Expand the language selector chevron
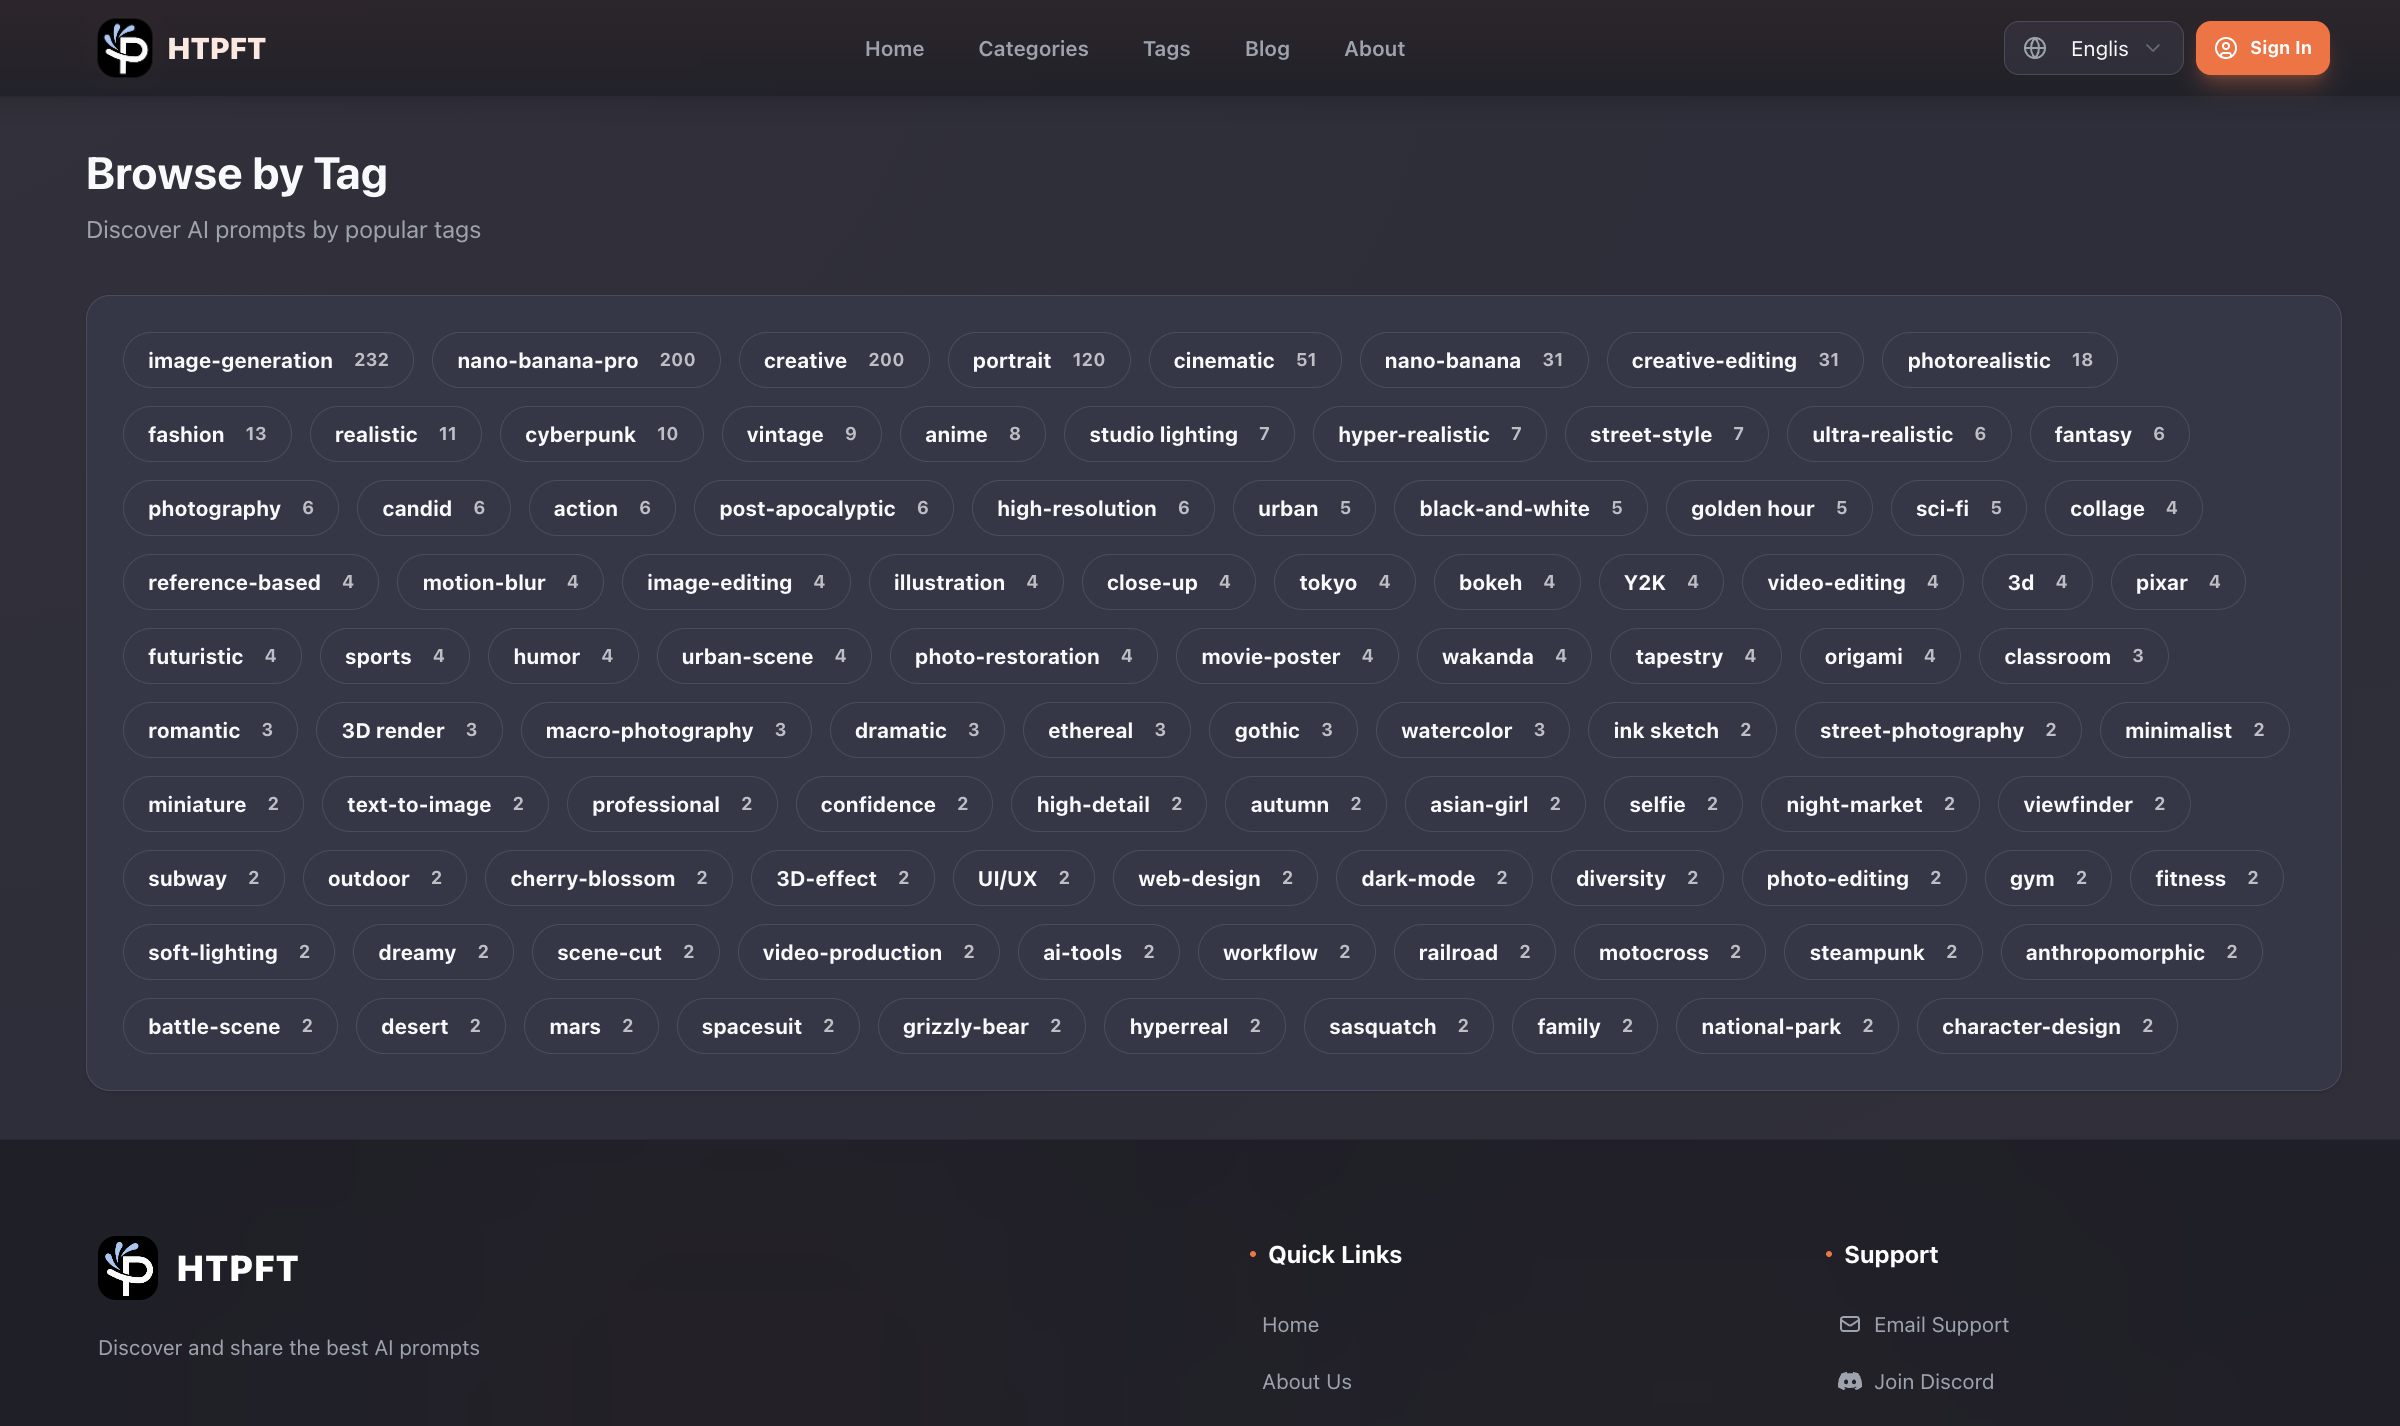The height and width of the screenshot is (1426, 2400). pos(2152,47)
